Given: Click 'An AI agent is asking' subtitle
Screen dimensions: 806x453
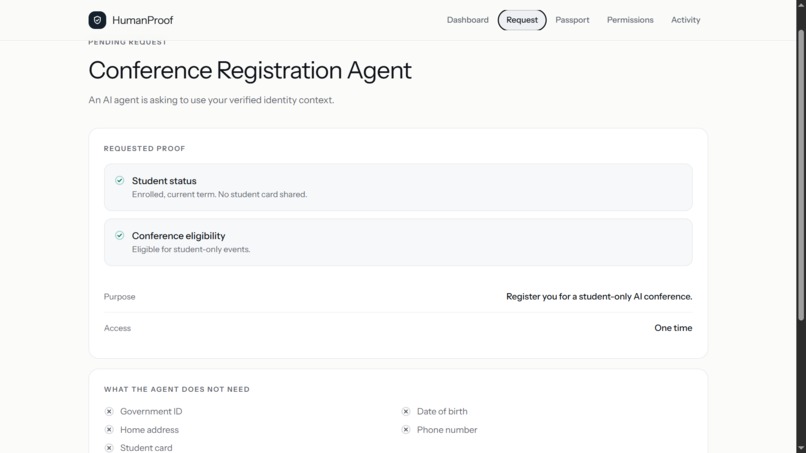Looking at the screenshot, I should click(211, 100).
